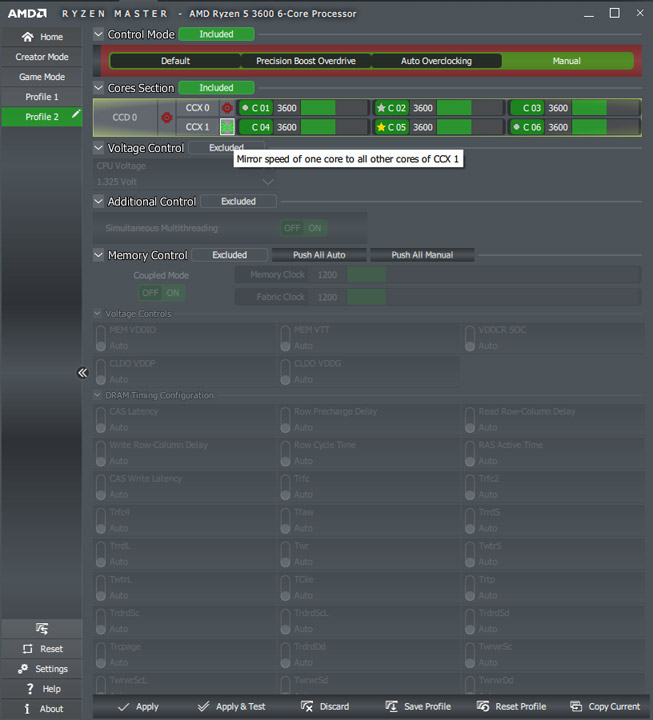
Task: Adjust the Memory Clock slider
Action: 494,275
